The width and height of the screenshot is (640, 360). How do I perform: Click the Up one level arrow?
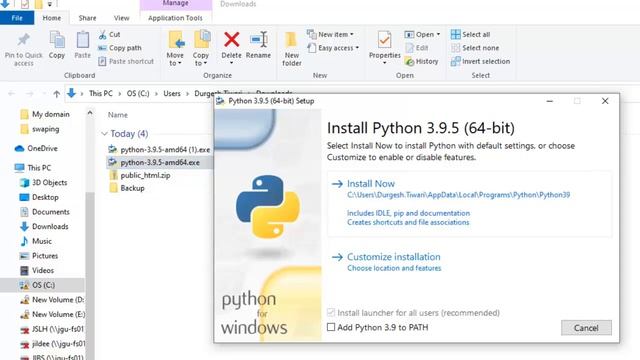pyautogui.click(x=56, y=93)
